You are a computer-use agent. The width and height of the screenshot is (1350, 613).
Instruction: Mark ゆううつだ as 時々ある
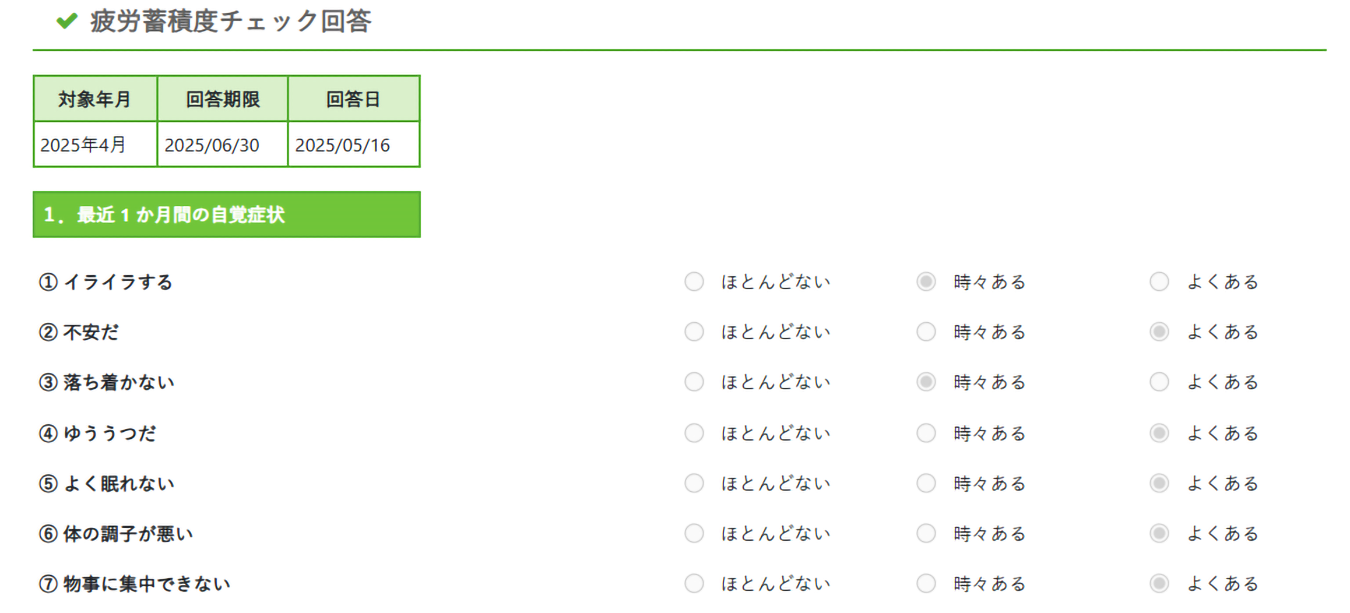click(926, 433)
